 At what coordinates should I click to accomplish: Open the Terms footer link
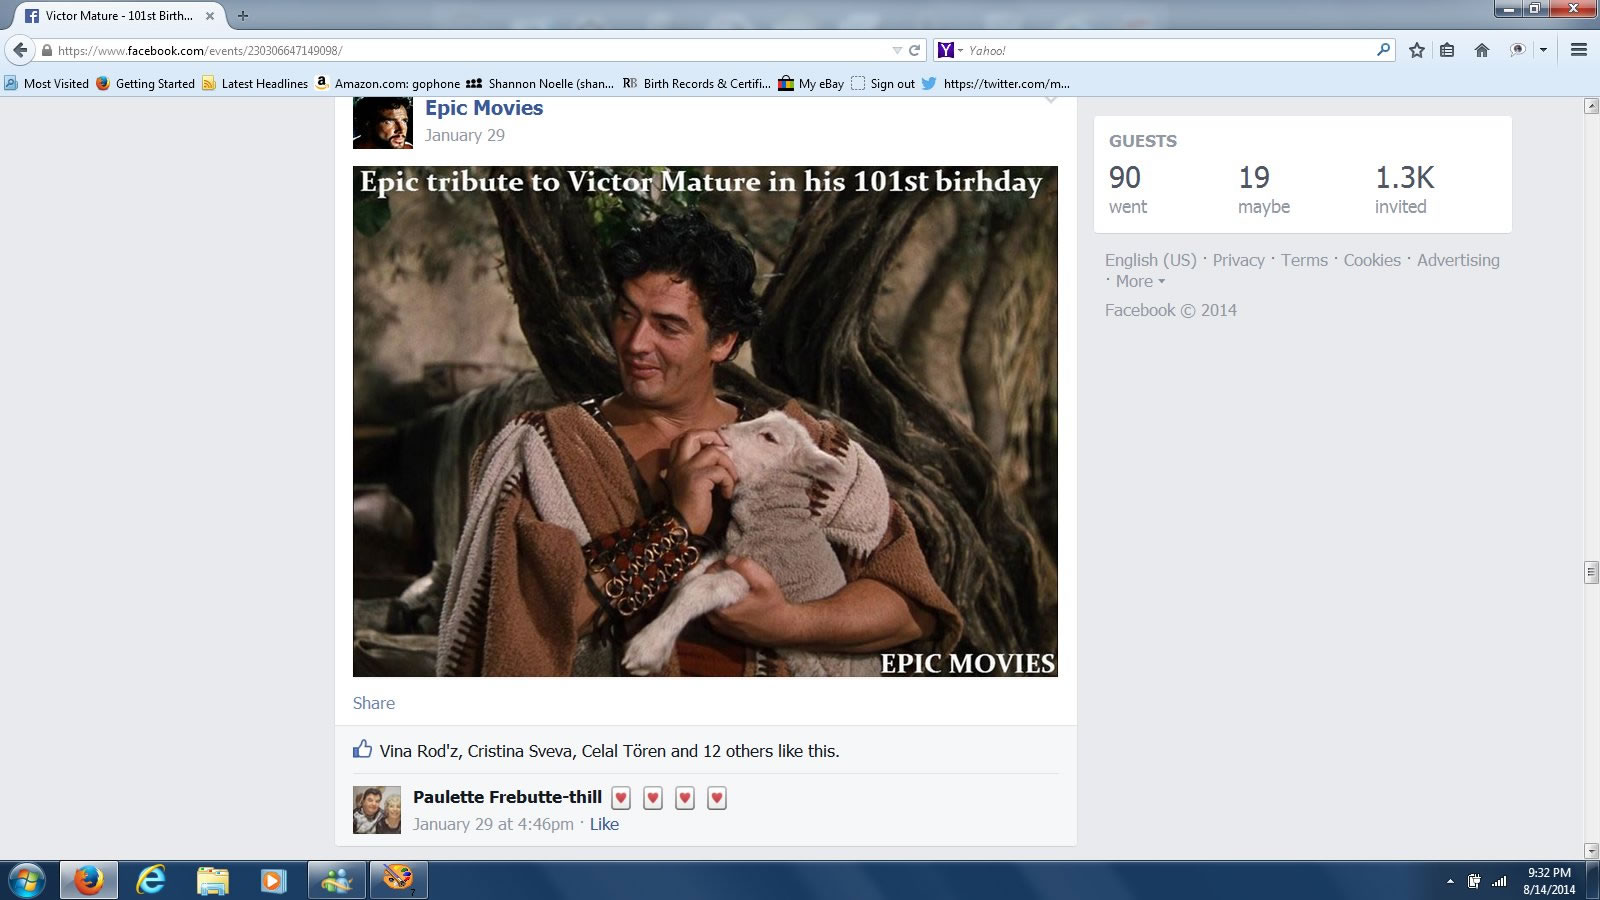tap(1304, 260)
